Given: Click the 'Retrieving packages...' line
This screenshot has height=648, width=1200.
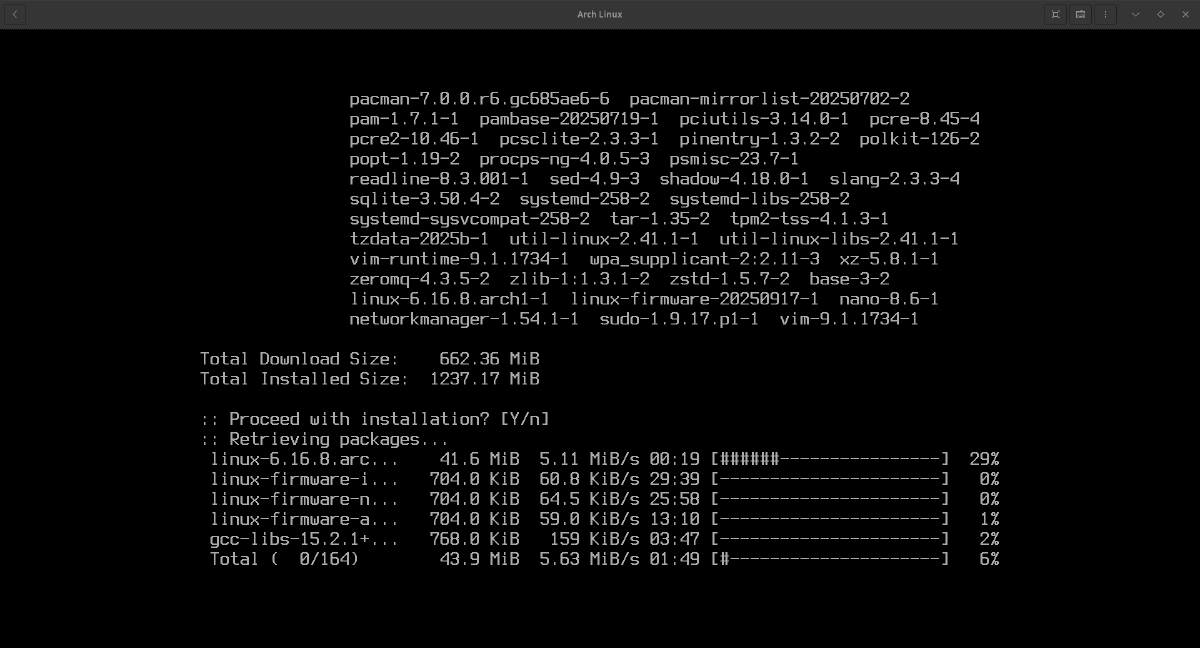Looking at the screenshot, I should pyautogui.click(x=325, y=439).
